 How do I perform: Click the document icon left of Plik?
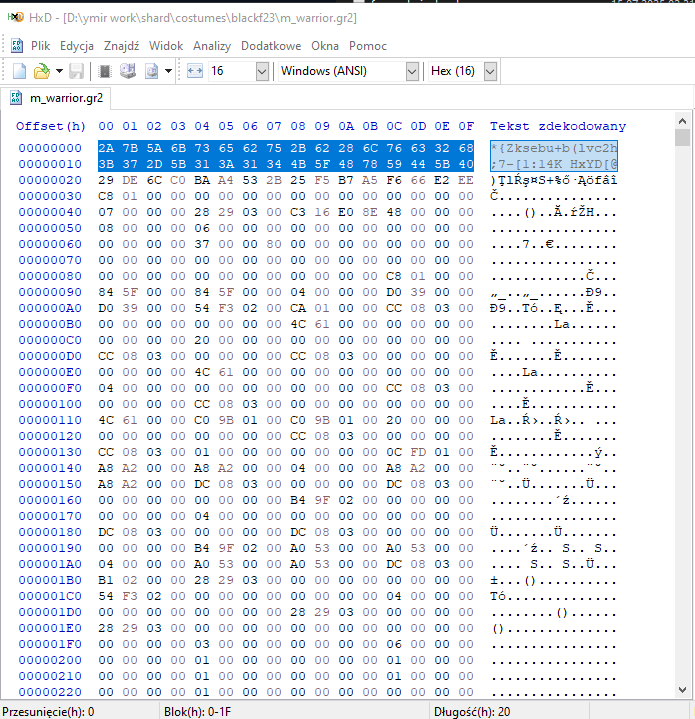tap(17, 46)
